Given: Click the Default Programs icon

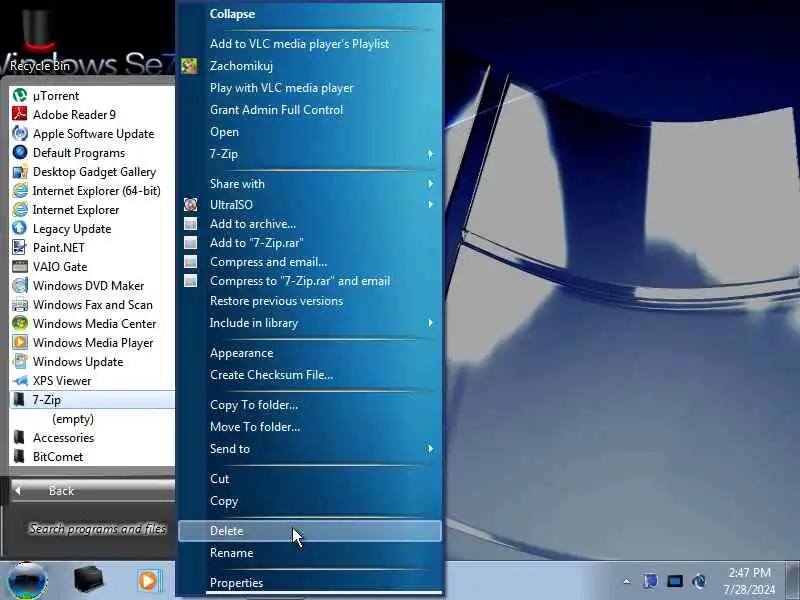Looking at the screenshot, I should pyautogui.click(x=20, y=153).
